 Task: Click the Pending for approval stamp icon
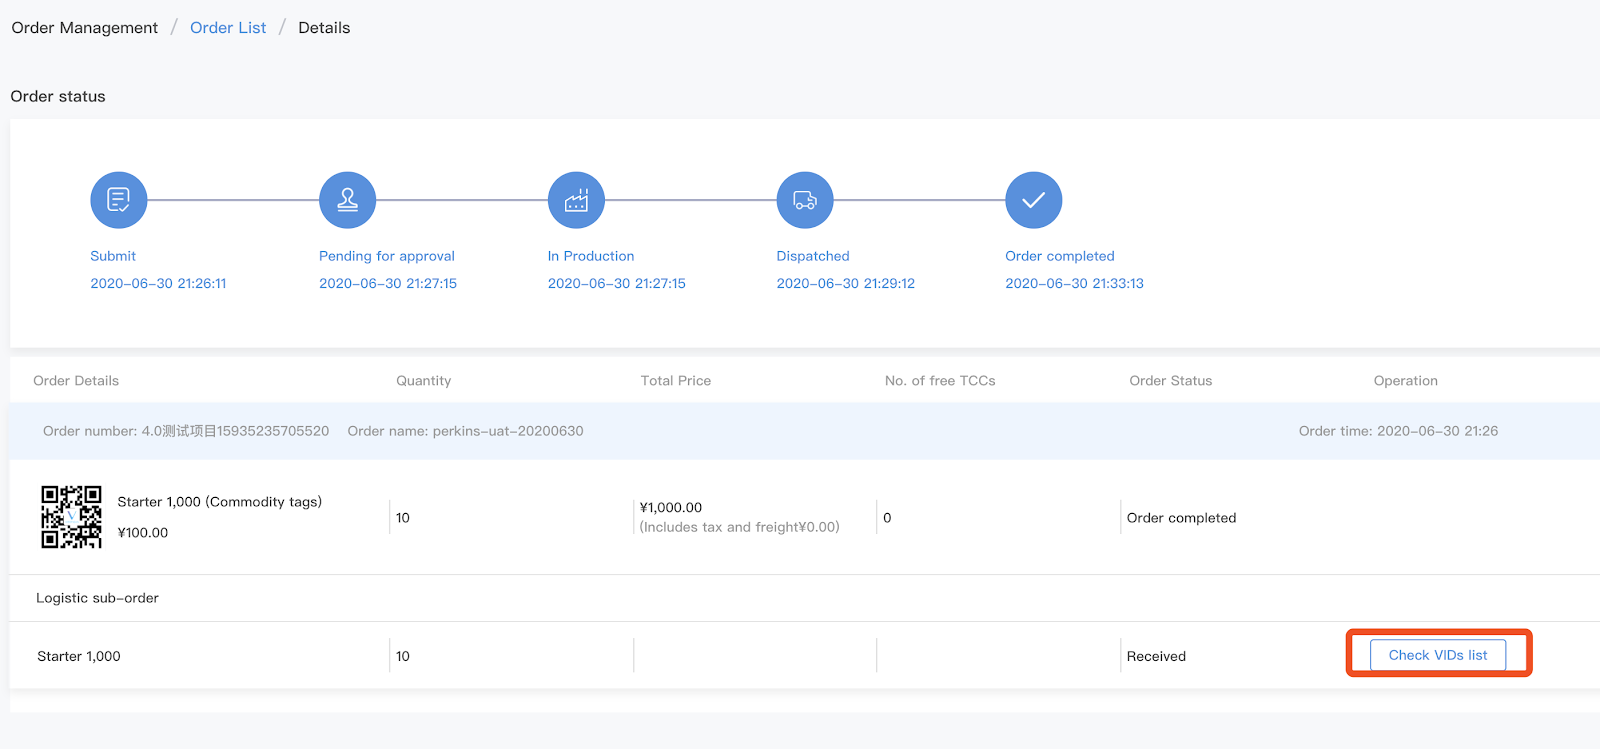[347, 200]
